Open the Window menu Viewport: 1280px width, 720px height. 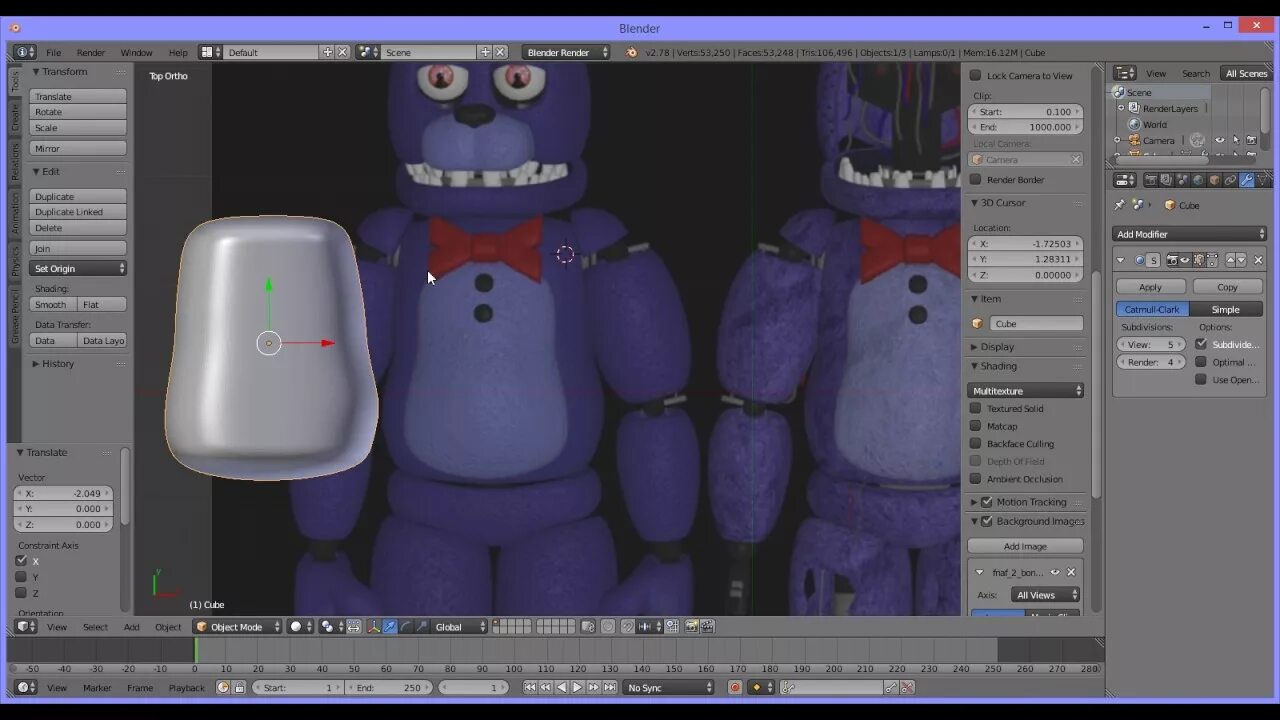tap(136, 52)
